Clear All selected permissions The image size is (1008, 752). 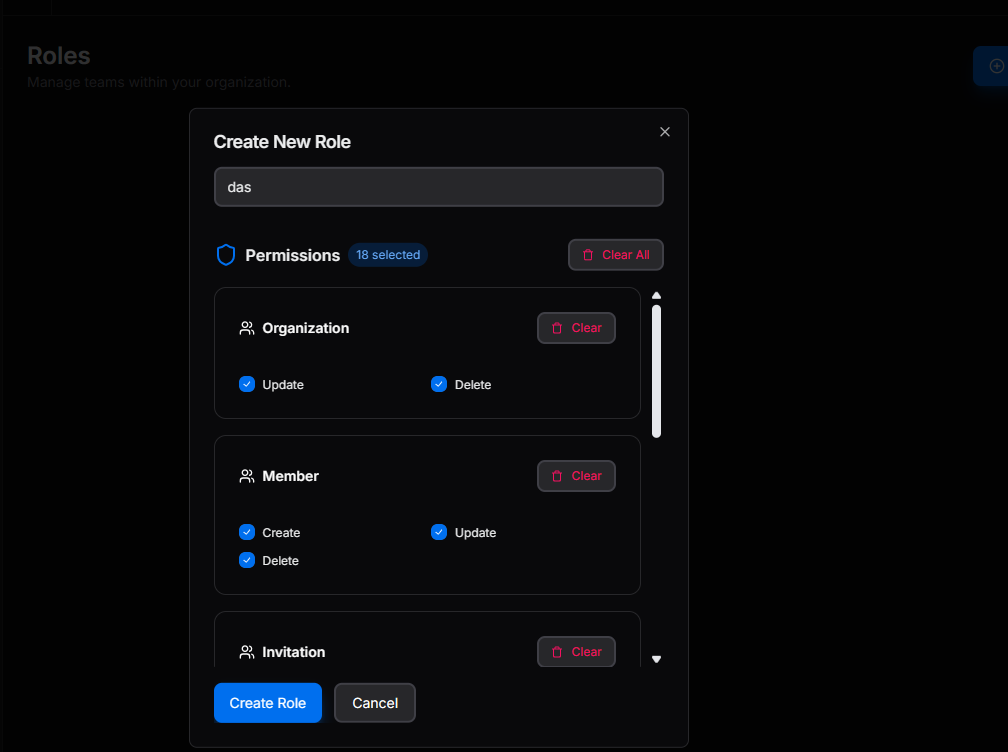(616, 254)
